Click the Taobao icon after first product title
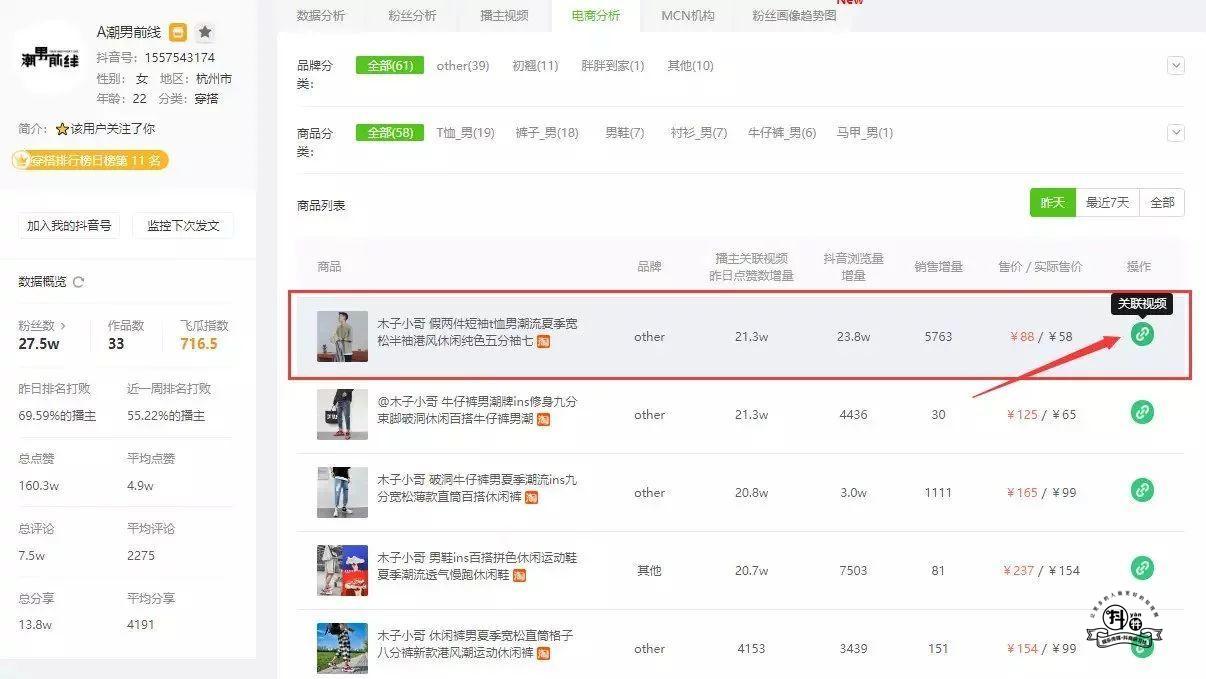The width and height of the screenshot is (1206, 679). [x=544, y=342]
